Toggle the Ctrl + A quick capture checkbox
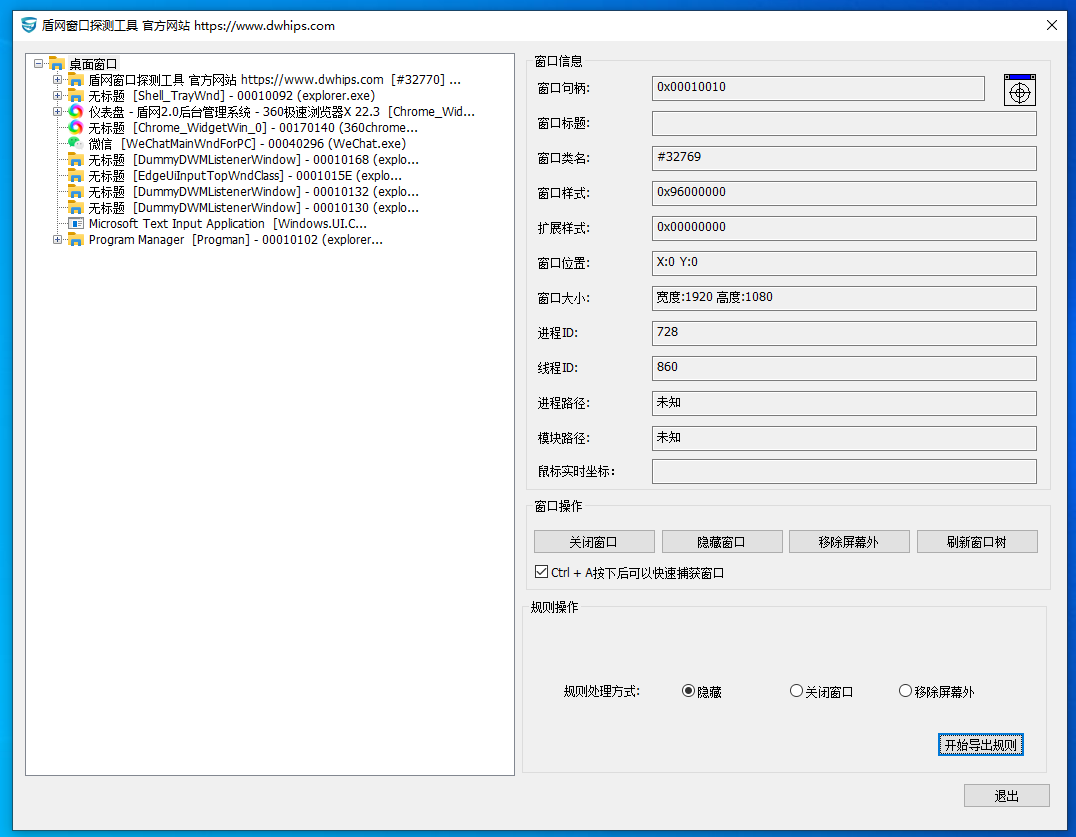Viewport: 1076px width, 837px height. pos(541,573)
